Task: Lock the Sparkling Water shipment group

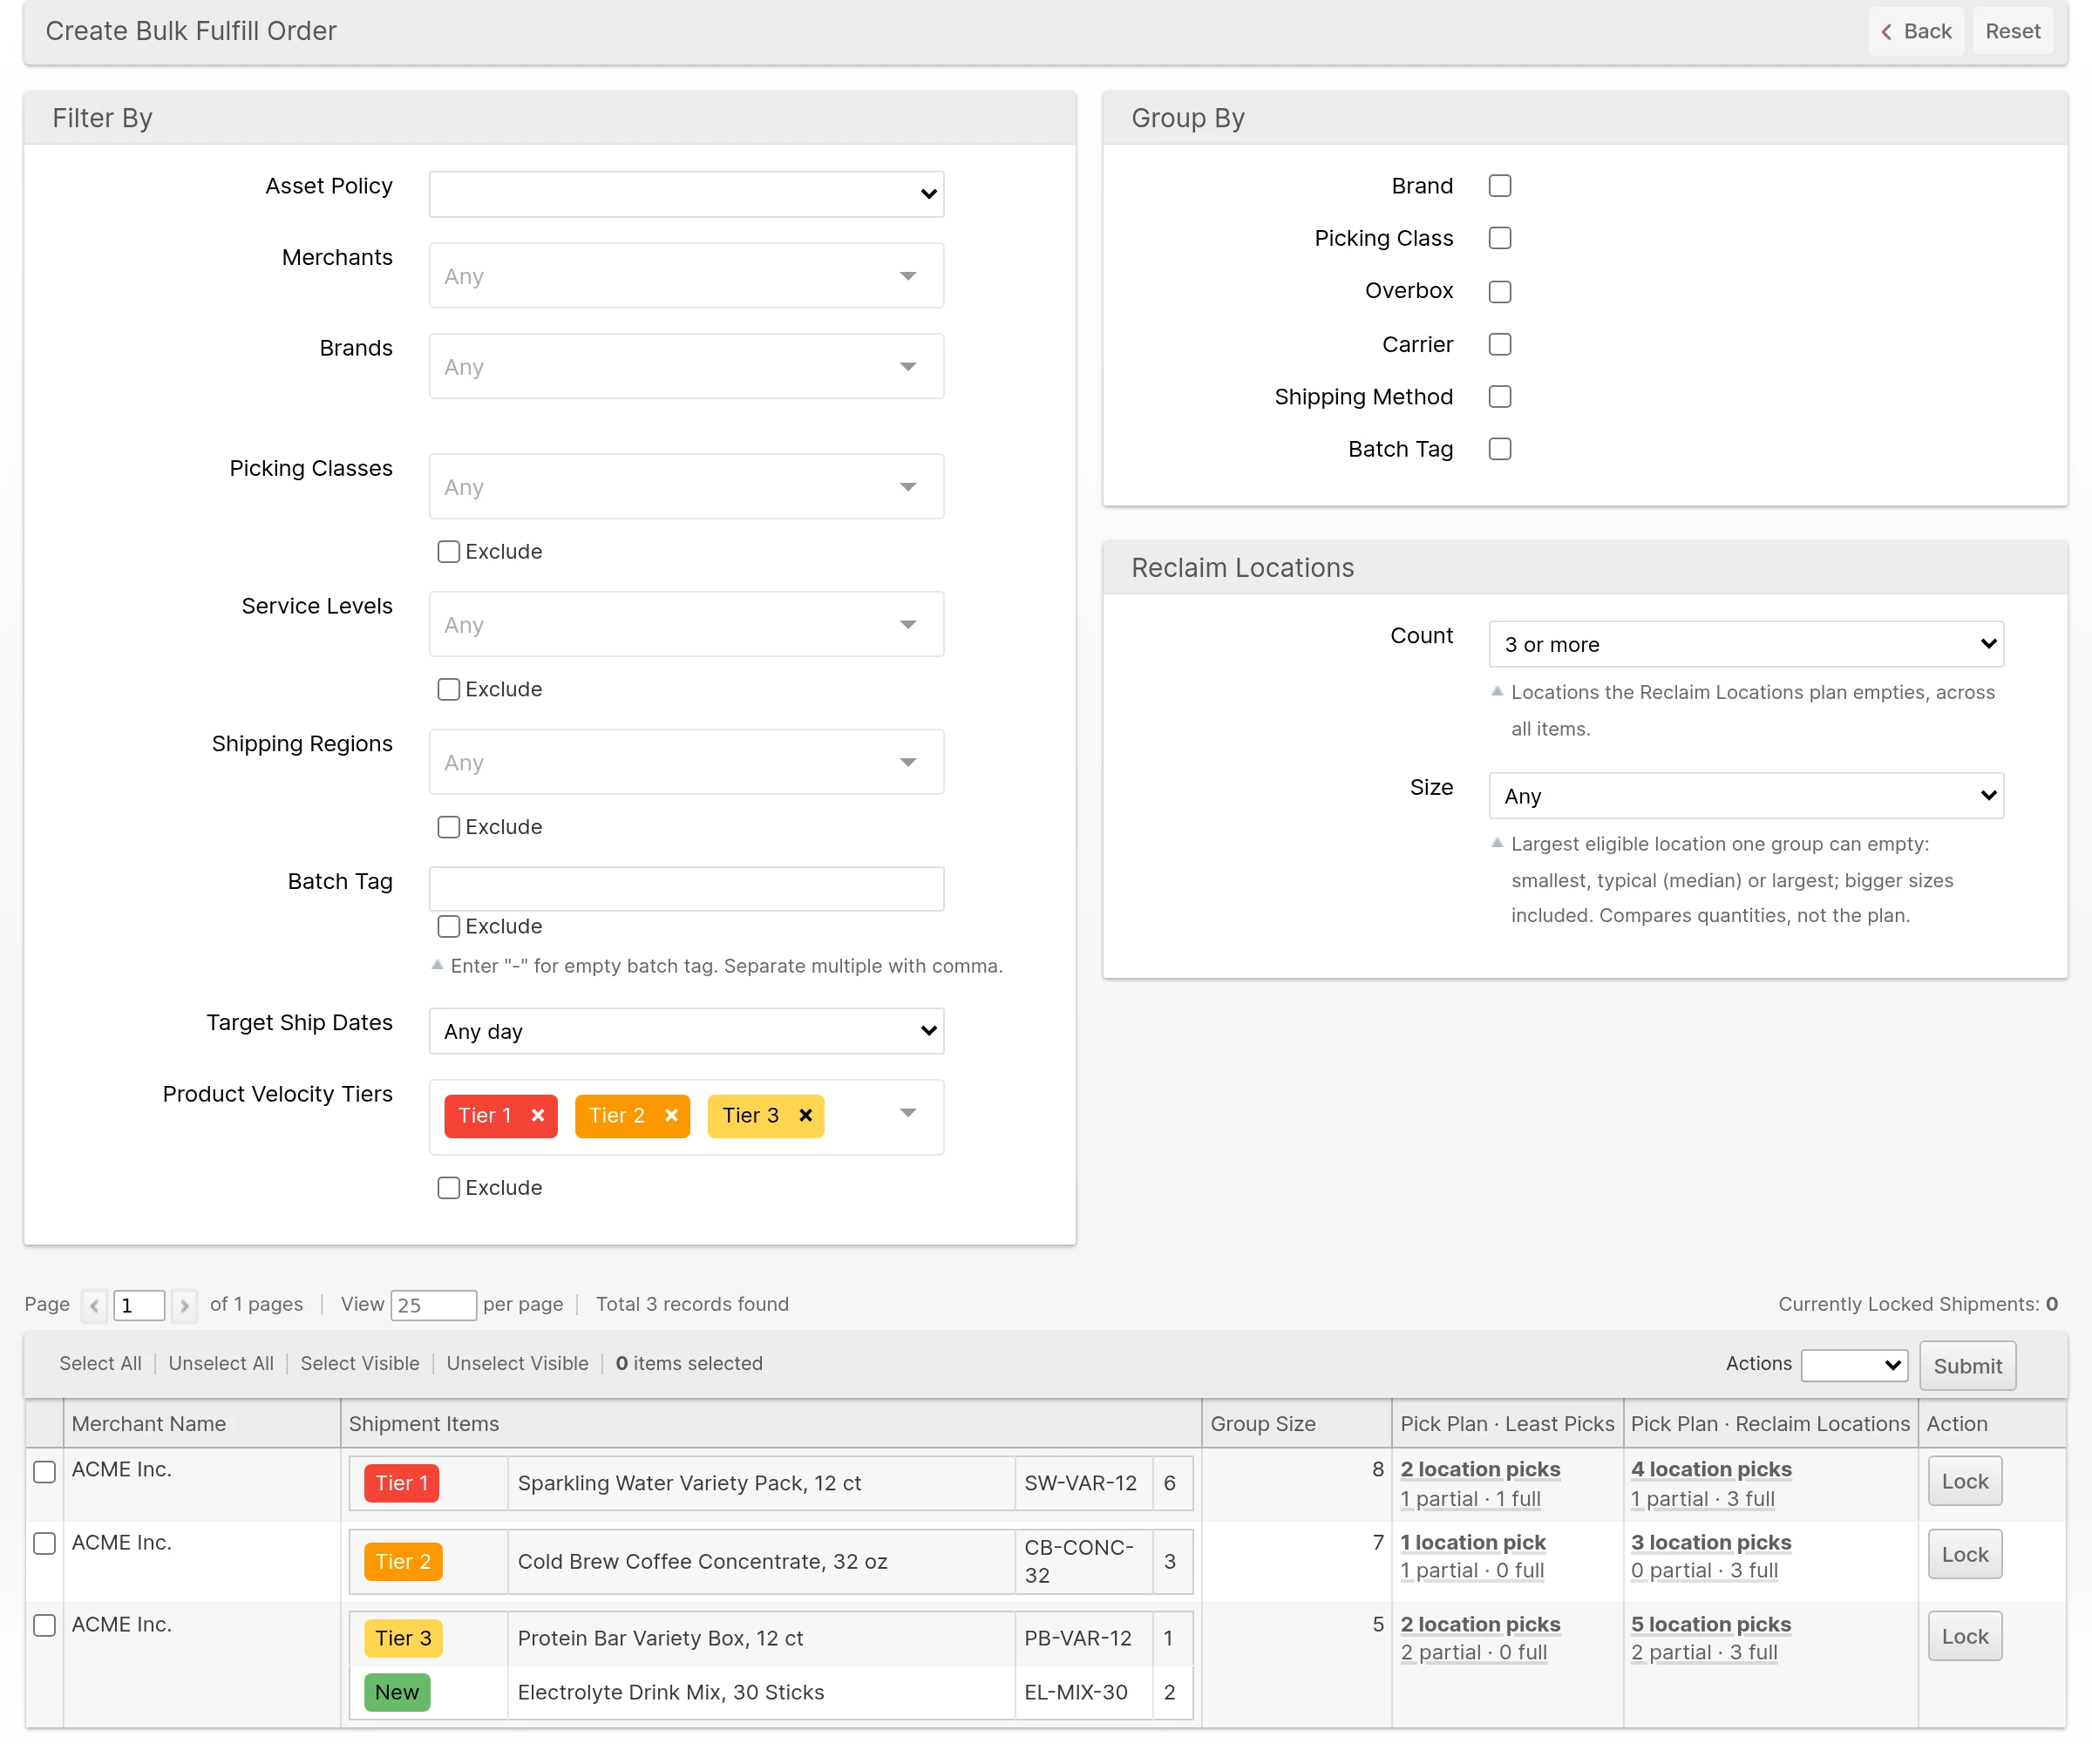Action: (1965, 1481)
